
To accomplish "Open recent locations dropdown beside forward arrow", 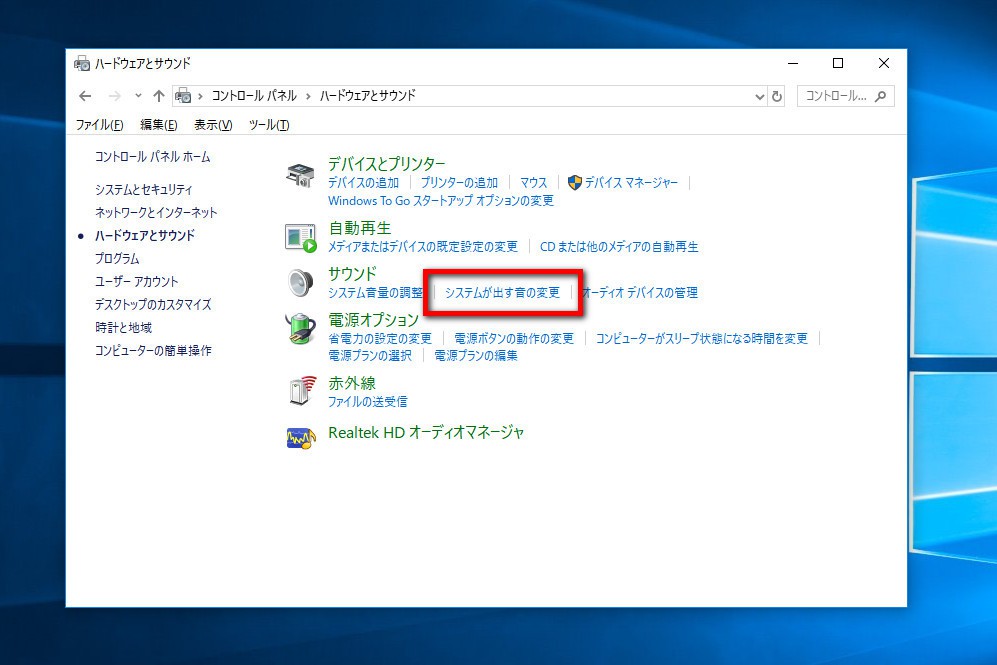I will [138, 96].
